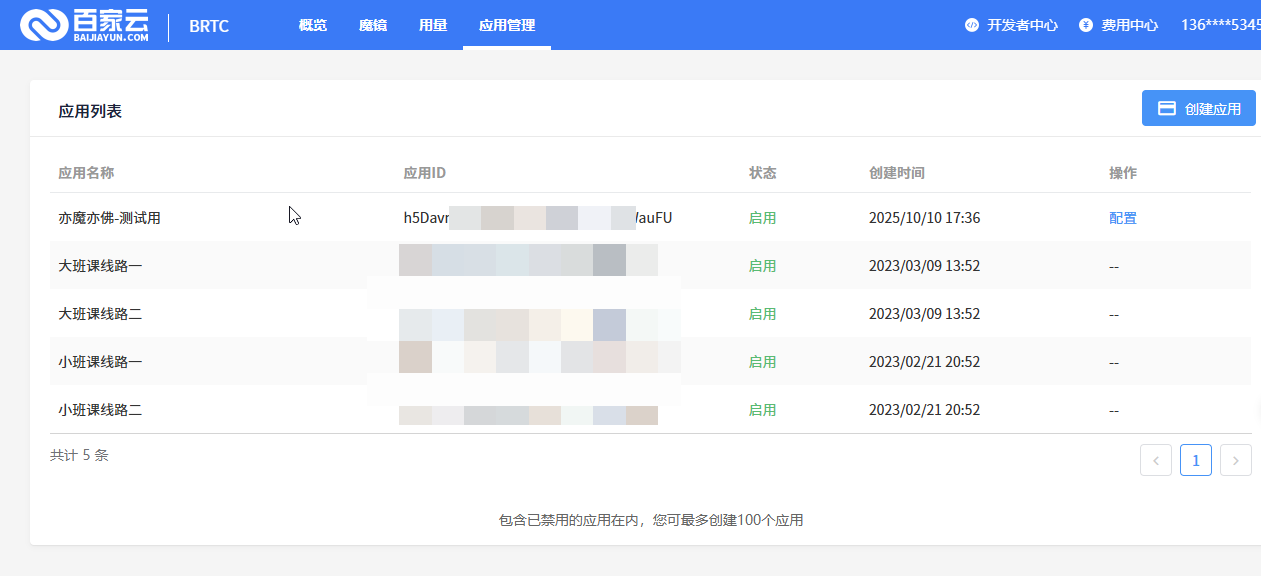Click the BRTC product label
This screenshot has height=576, width=1261.
click(208, 26)
